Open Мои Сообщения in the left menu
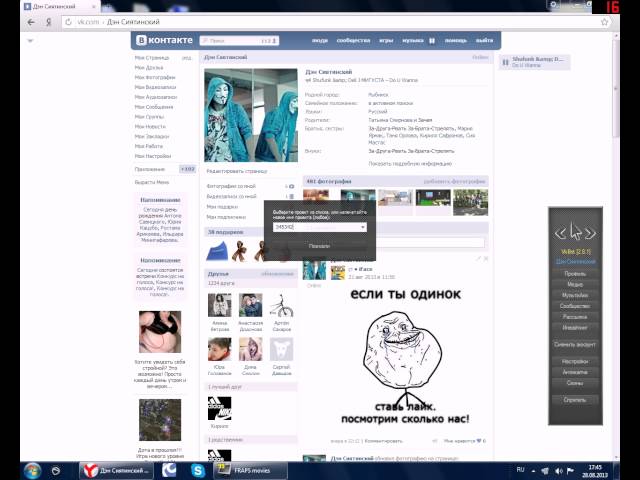 click(x=154, y=107)
